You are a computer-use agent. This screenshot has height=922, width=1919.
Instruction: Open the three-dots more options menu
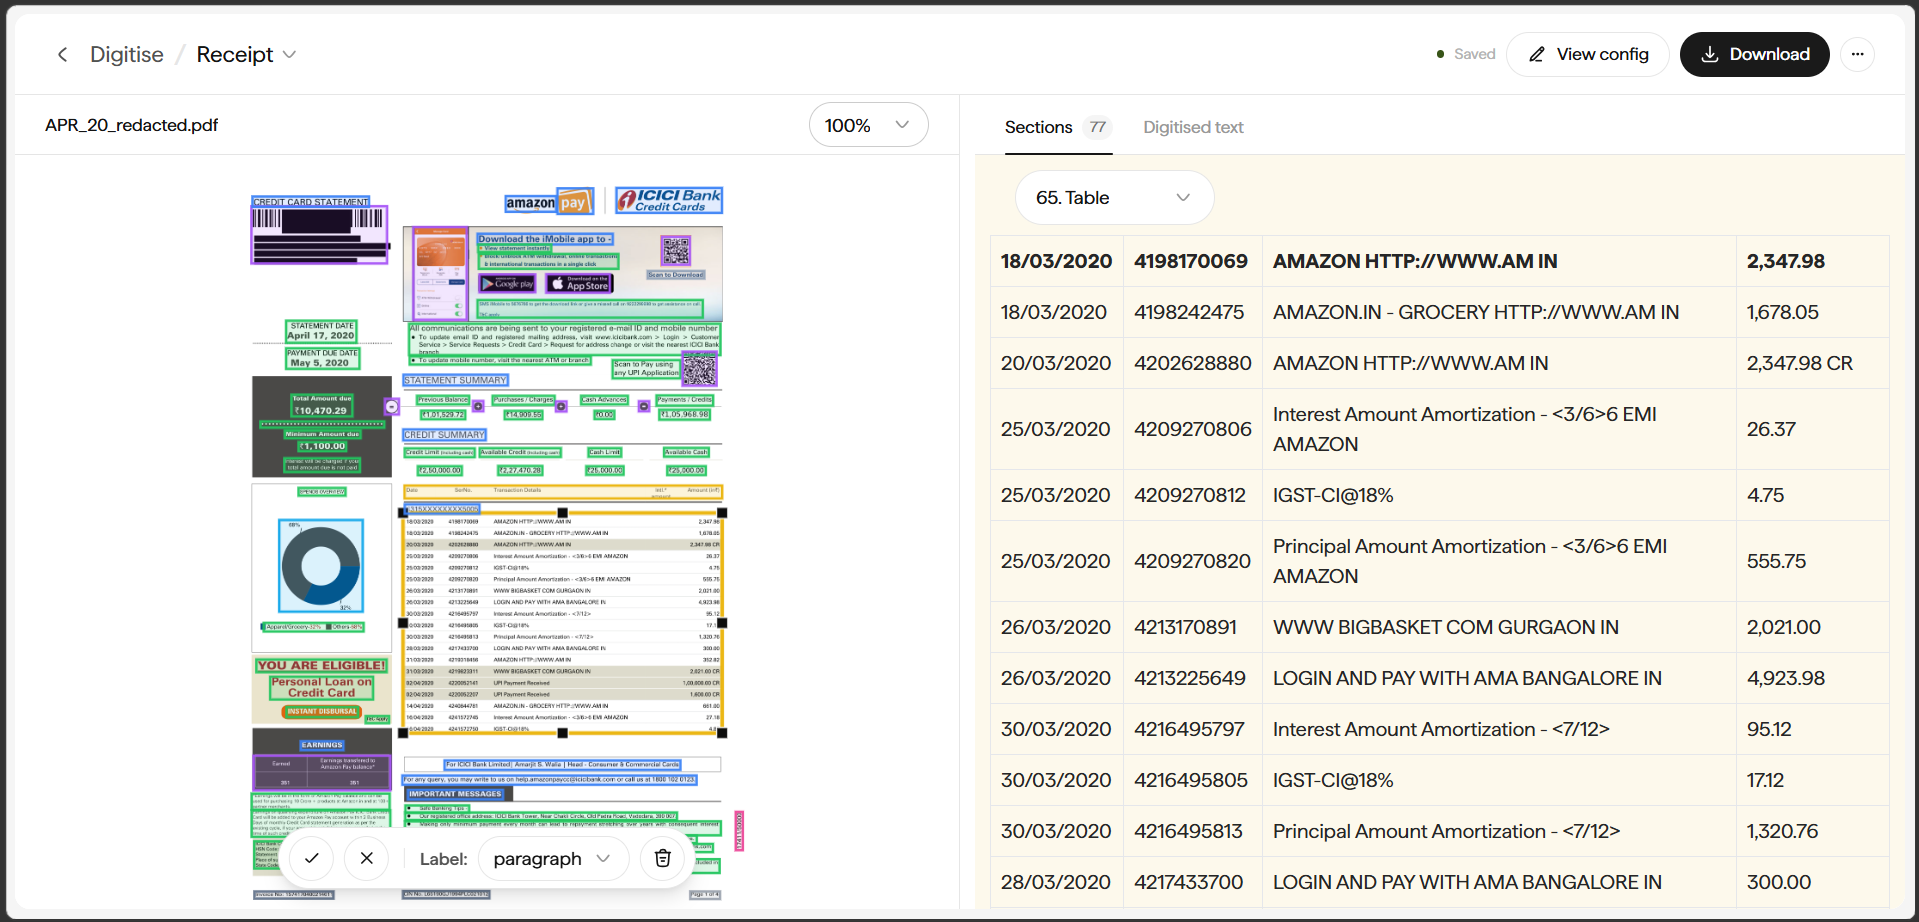tap(1857, 54)
